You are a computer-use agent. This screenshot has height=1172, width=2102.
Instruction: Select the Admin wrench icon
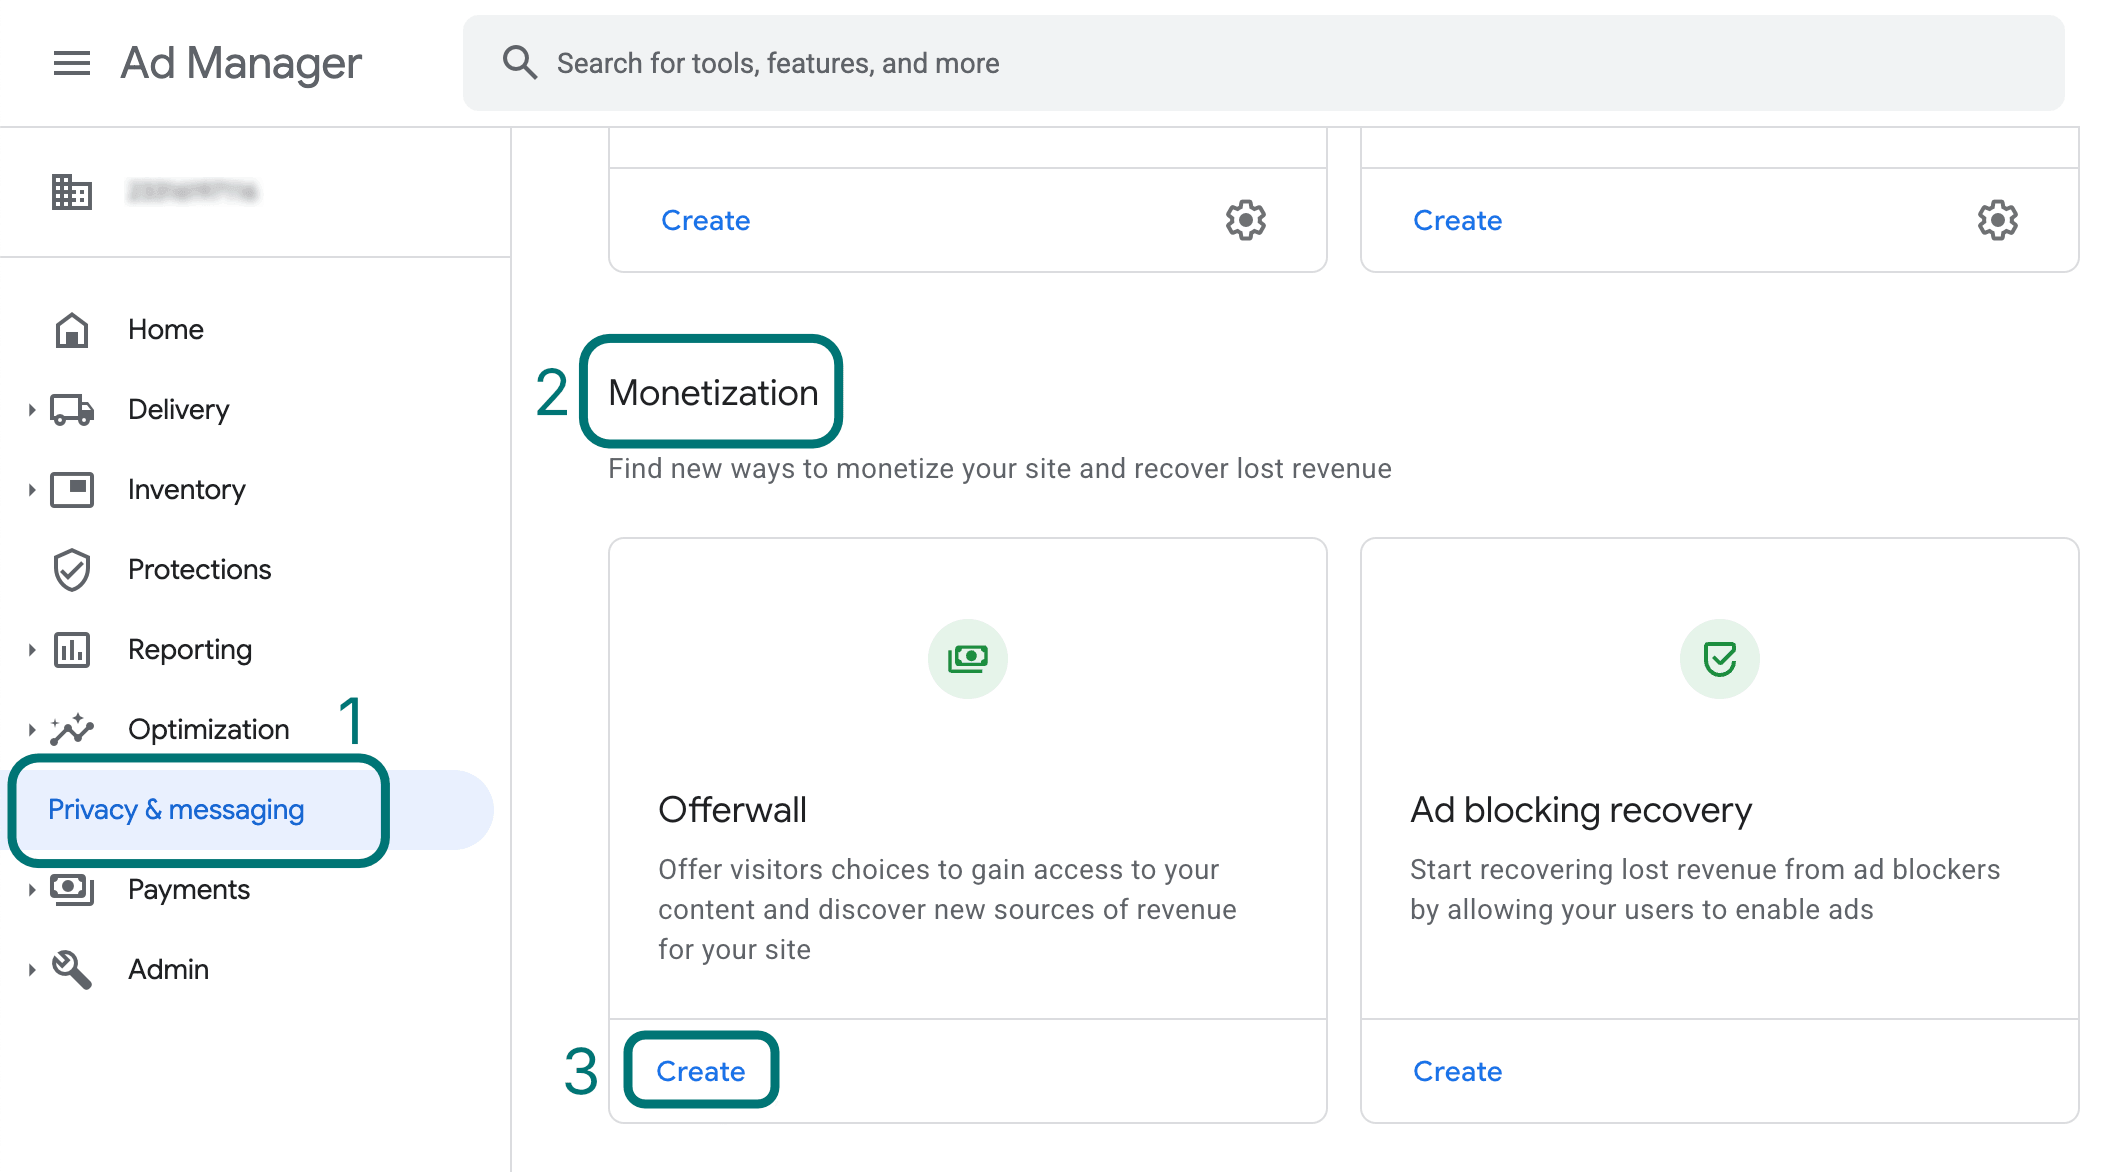pos(70,968)
